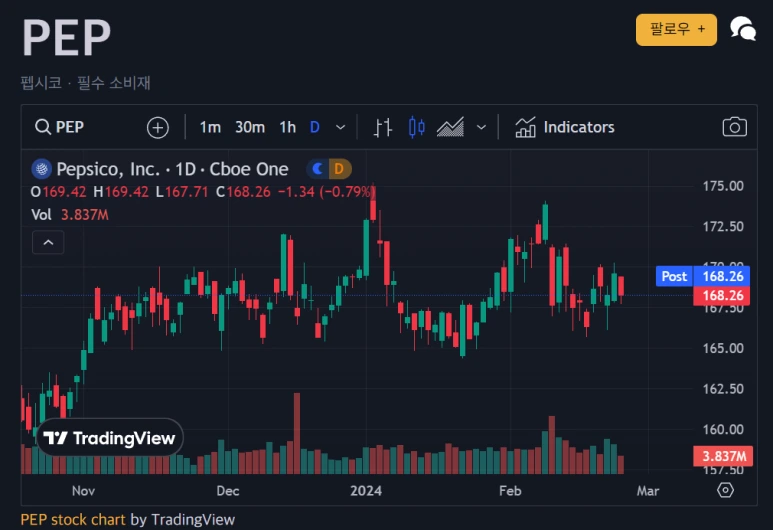The height and width of the screenshot is (530, 773).
Task: Add a symbol with the plus-circle compare icon
Action: [158, 128]
